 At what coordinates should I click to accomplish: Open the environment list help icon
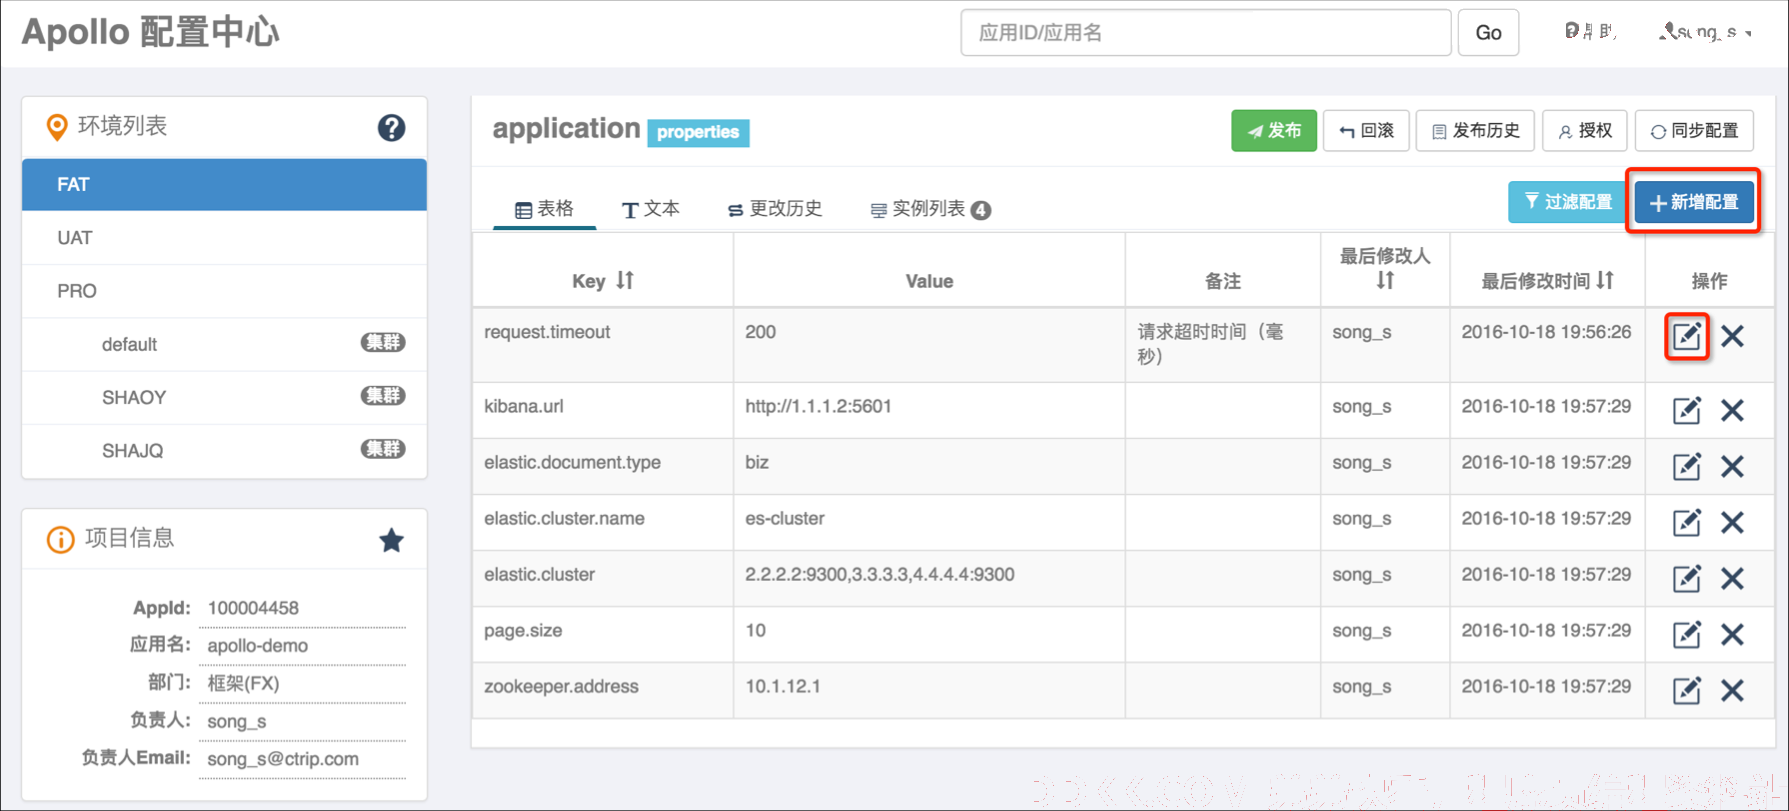pos(391,127)
